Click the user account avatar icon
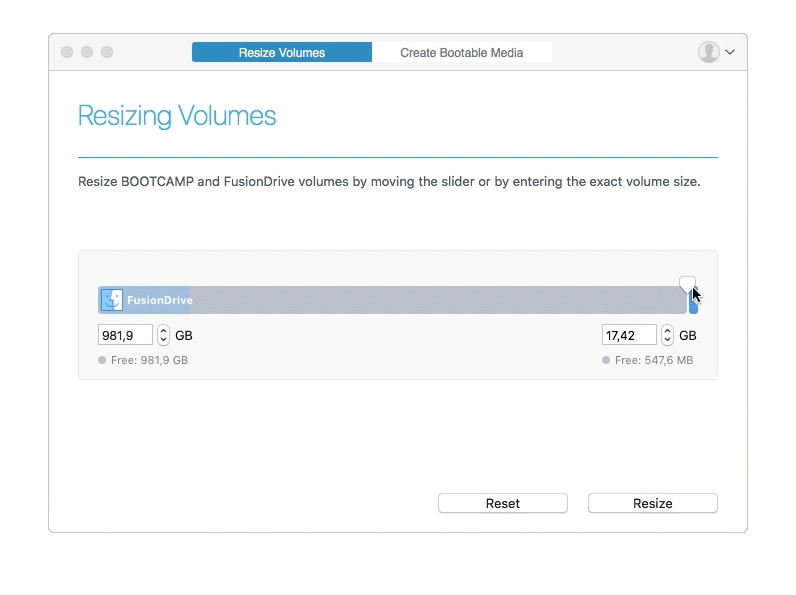 coord(709,52)
